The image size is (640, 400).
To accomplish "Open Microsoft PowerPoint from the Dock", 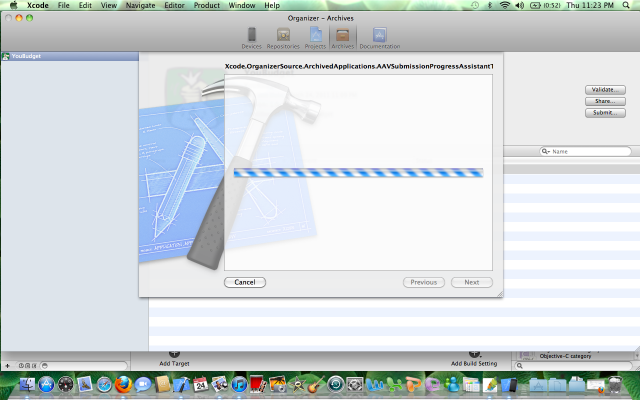I will pos(413,384).
